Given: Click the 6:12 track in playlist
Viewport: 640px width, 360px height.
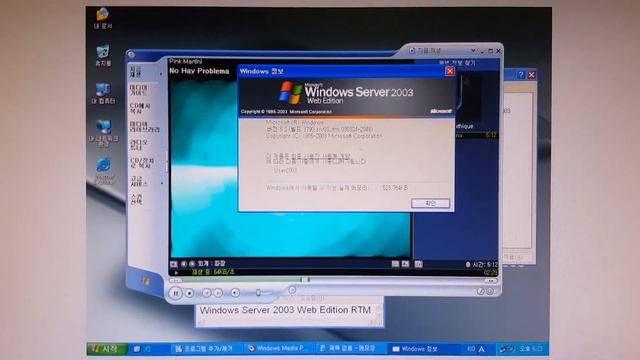Looking at the screenshot, I should (476, 135).
